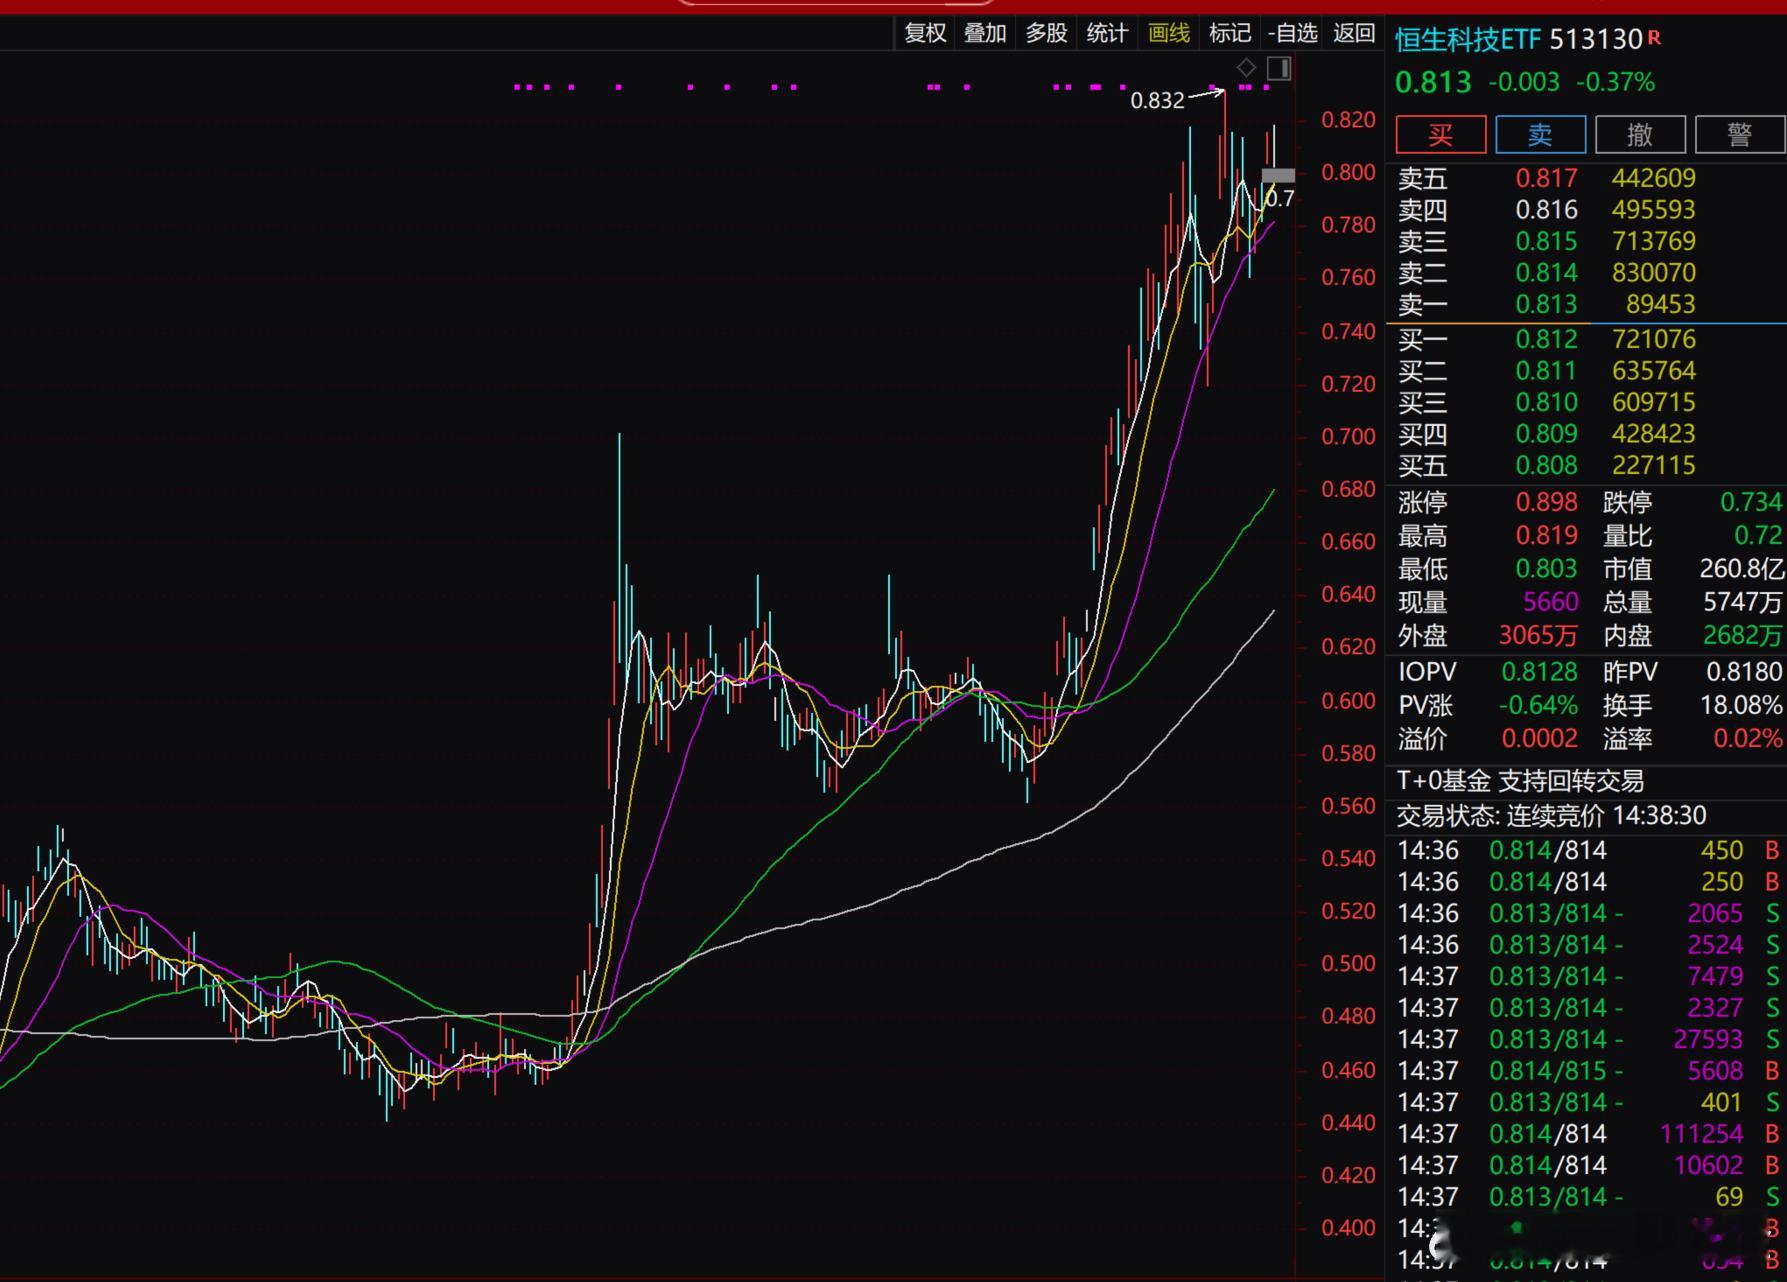Click the 最低 value 0.803
Viewport: 1787px width, 1282px height.
tap(1546, 569)
